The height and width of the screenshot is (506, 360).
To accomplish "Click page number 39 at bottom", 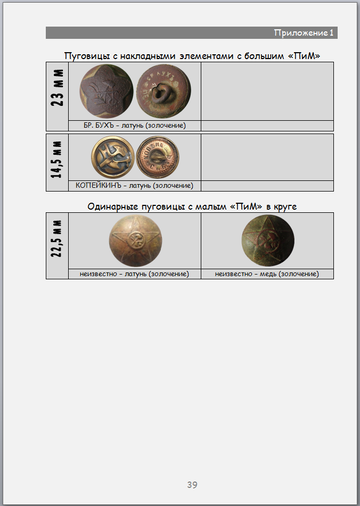I will (192, 485).
